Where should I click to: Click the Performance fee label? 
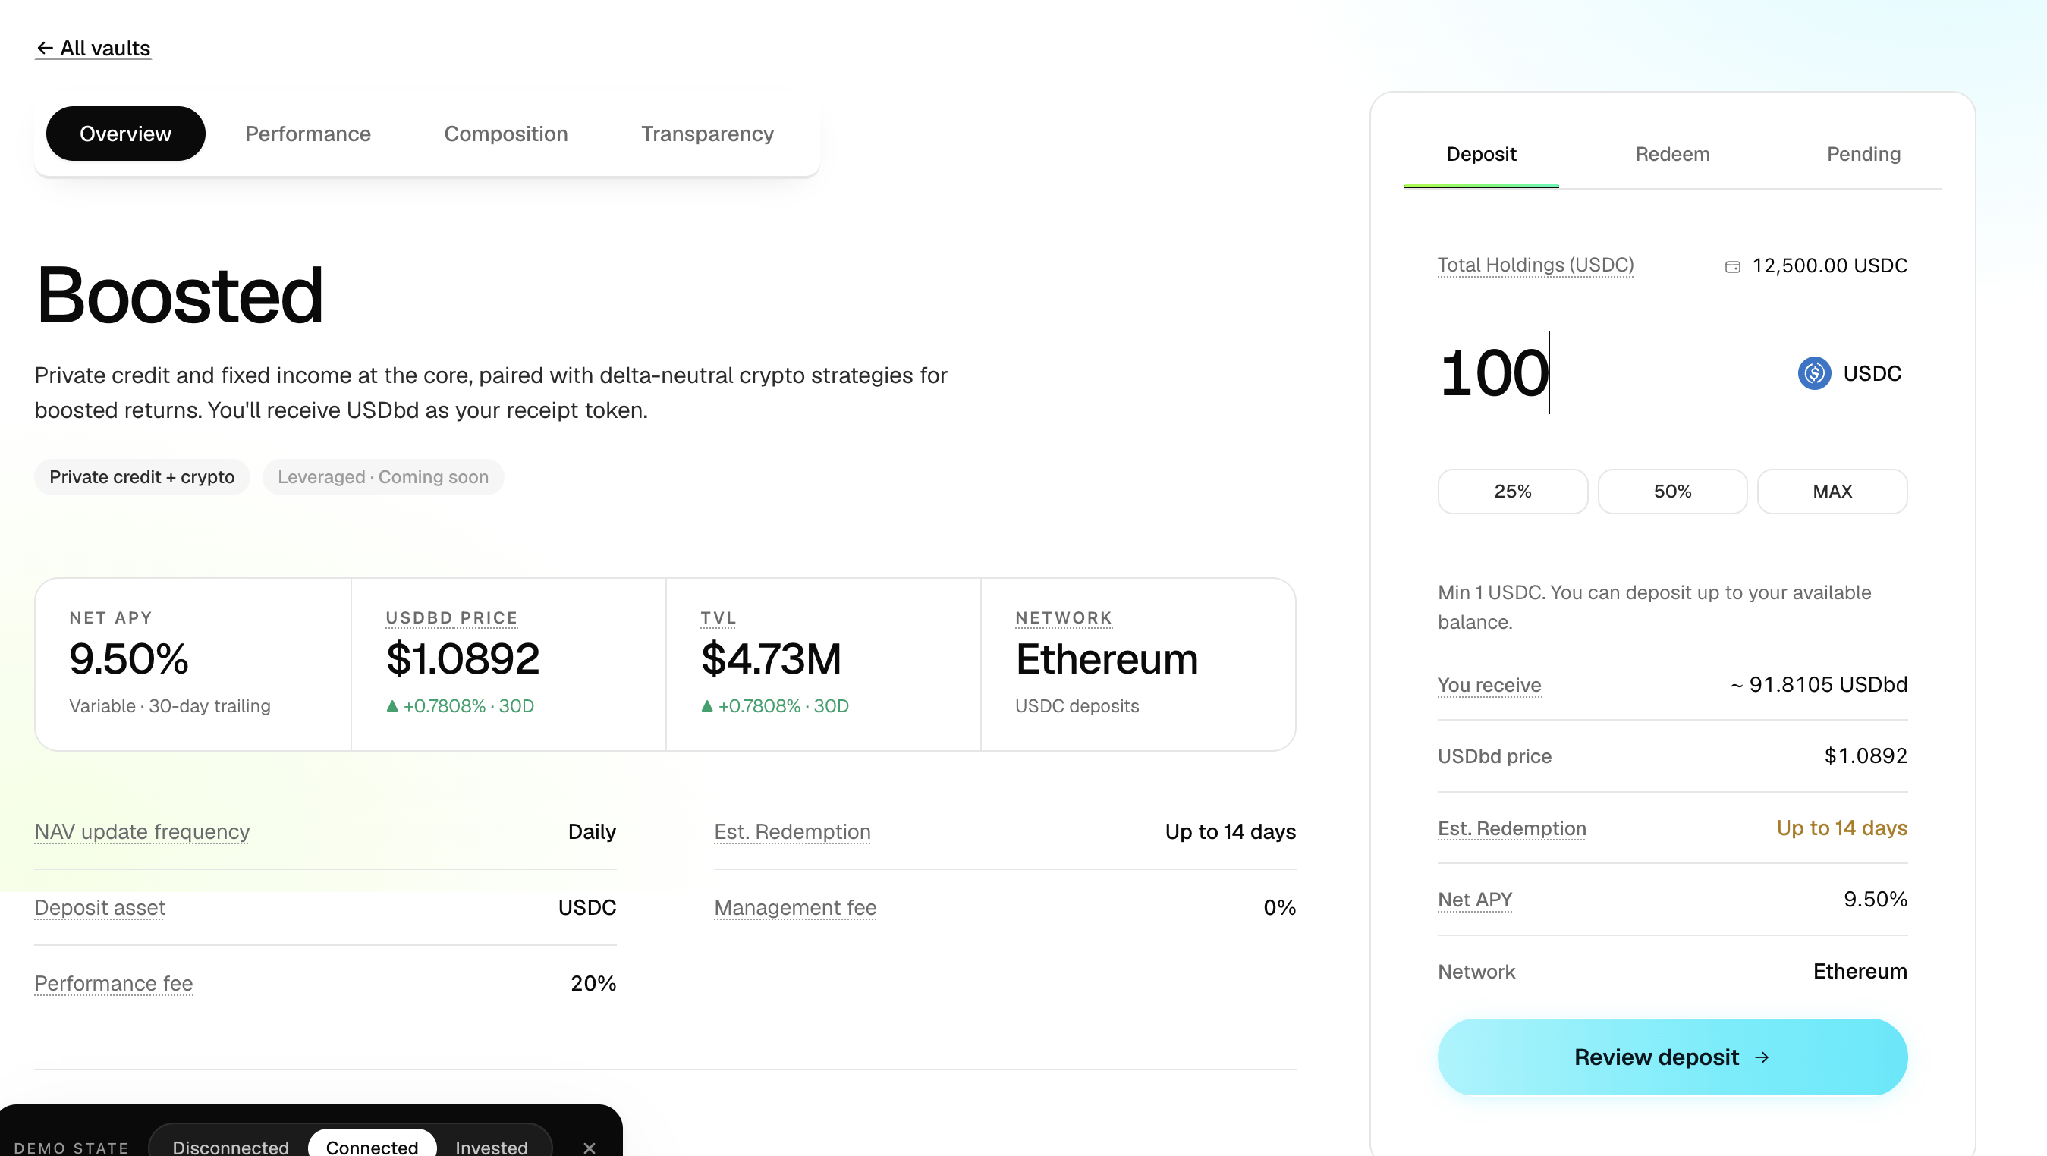click(114, 984)
